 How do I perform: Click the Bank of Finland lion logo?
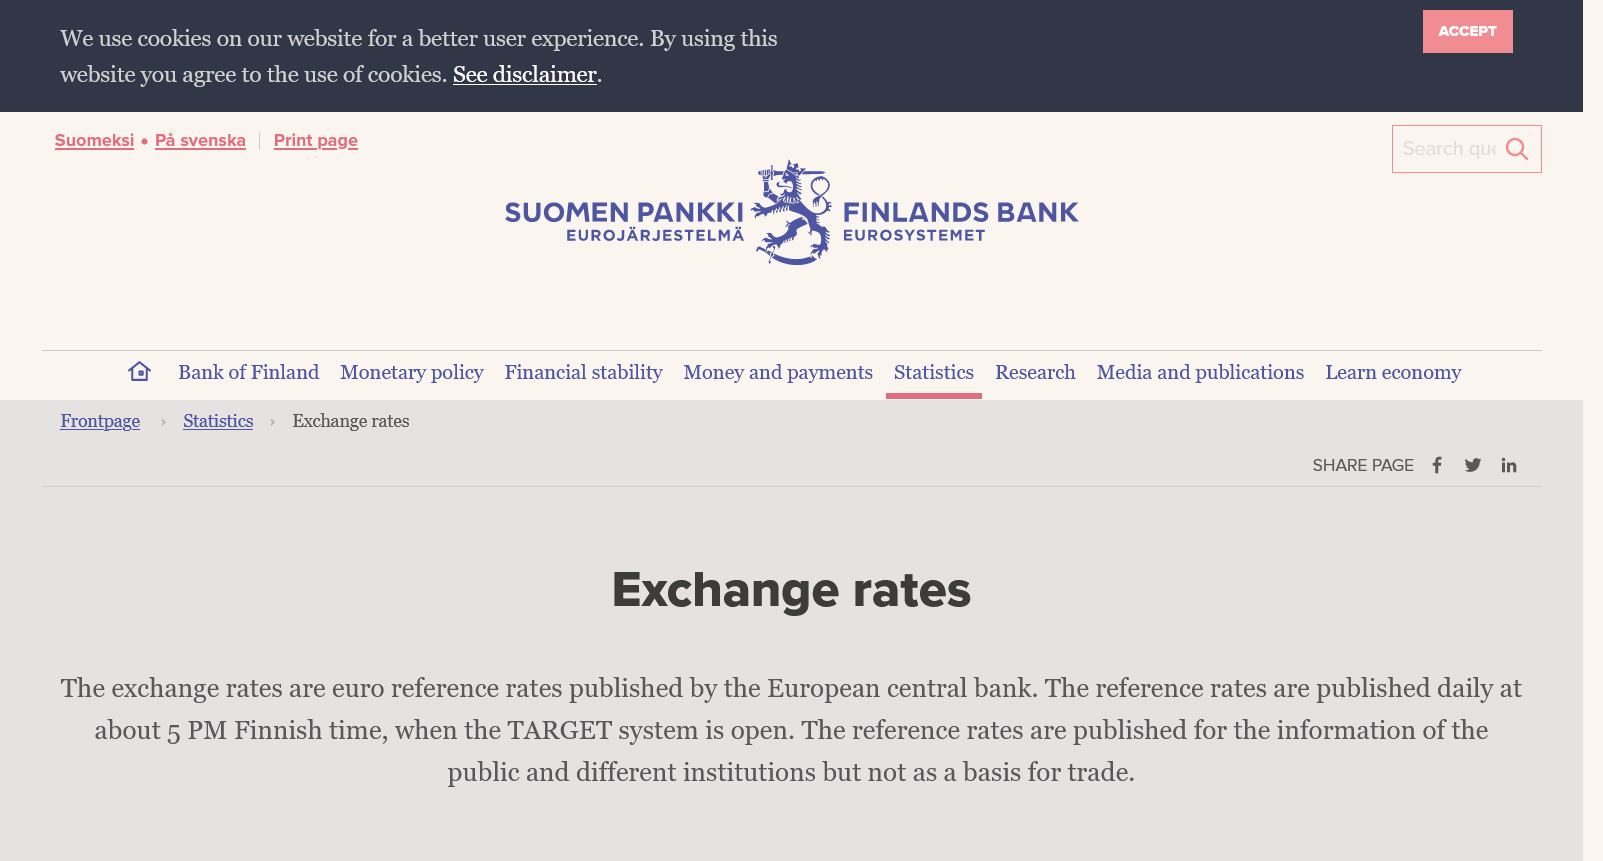(792, 213)
